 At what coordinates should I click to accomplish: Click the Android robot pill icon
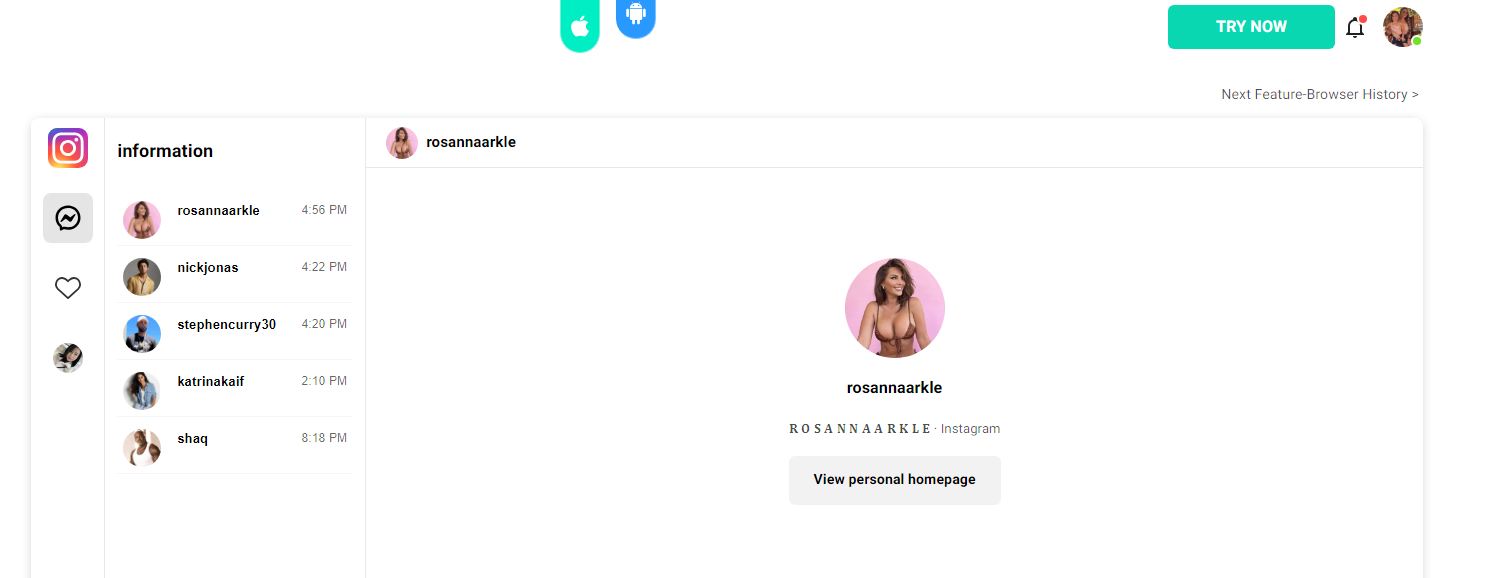coord(636,16)
